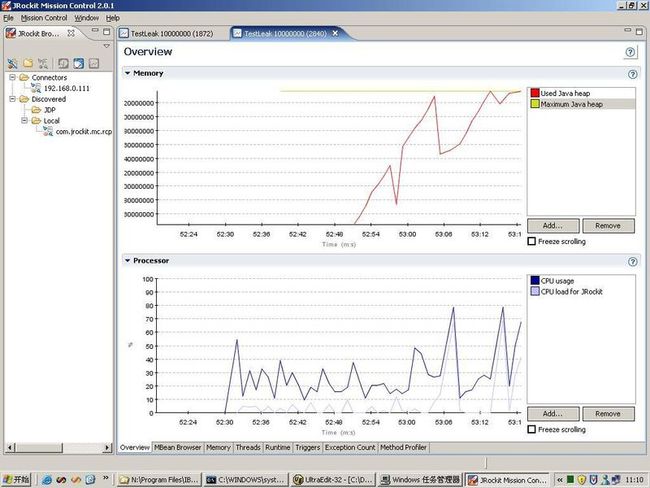Click the greyed chart icon in browser toolbar

click(94, 63)
